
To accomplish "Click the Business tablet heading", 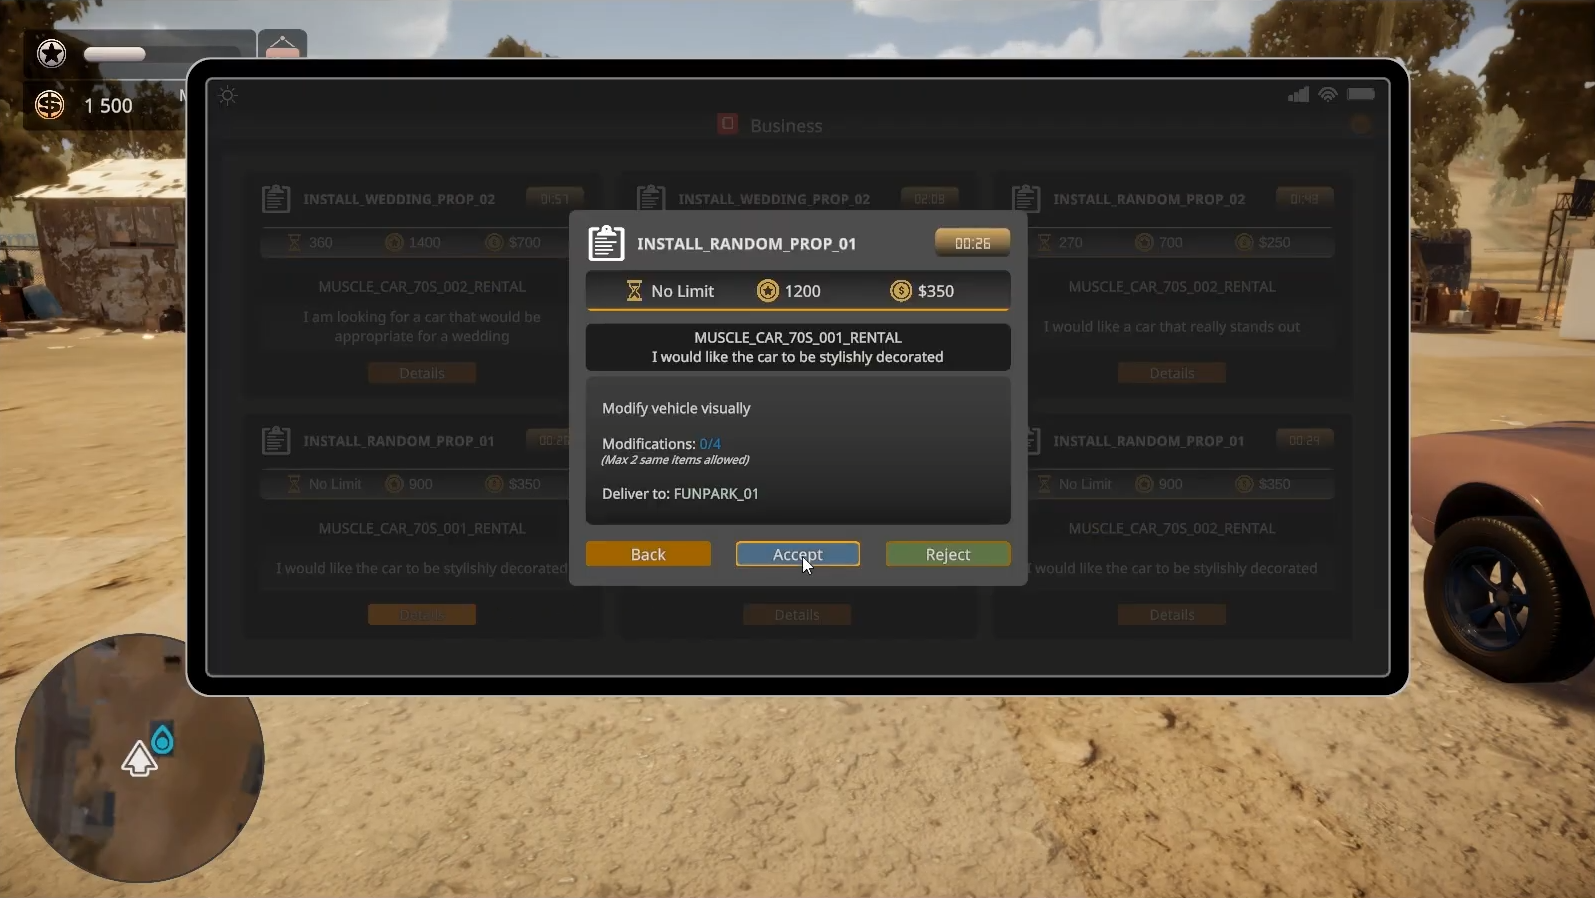I will 786,126.
